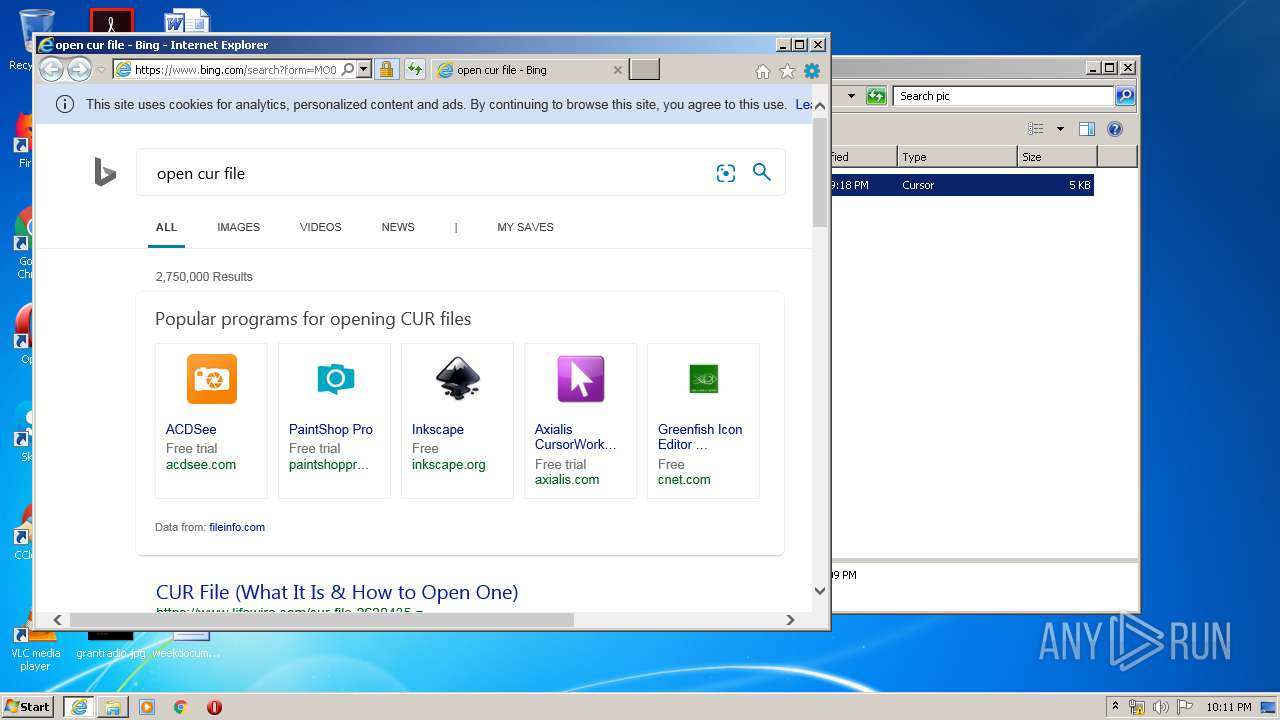
Task: Click the security lock icon
Action: [x=386, y=70]
